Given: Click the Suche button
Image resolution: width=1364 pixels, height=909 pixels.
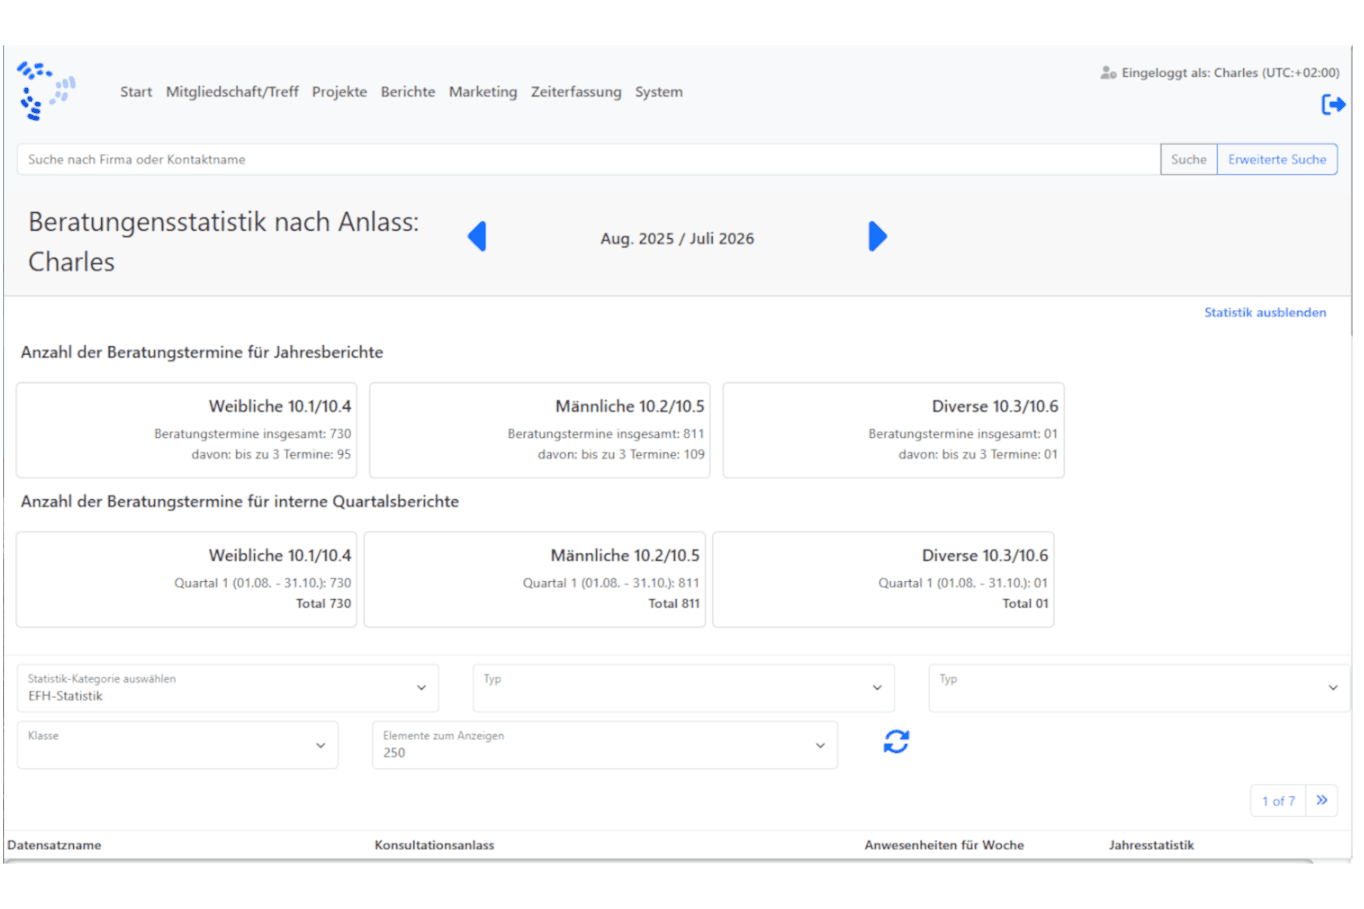Looking at the screenshot, I should (1188, 160).
